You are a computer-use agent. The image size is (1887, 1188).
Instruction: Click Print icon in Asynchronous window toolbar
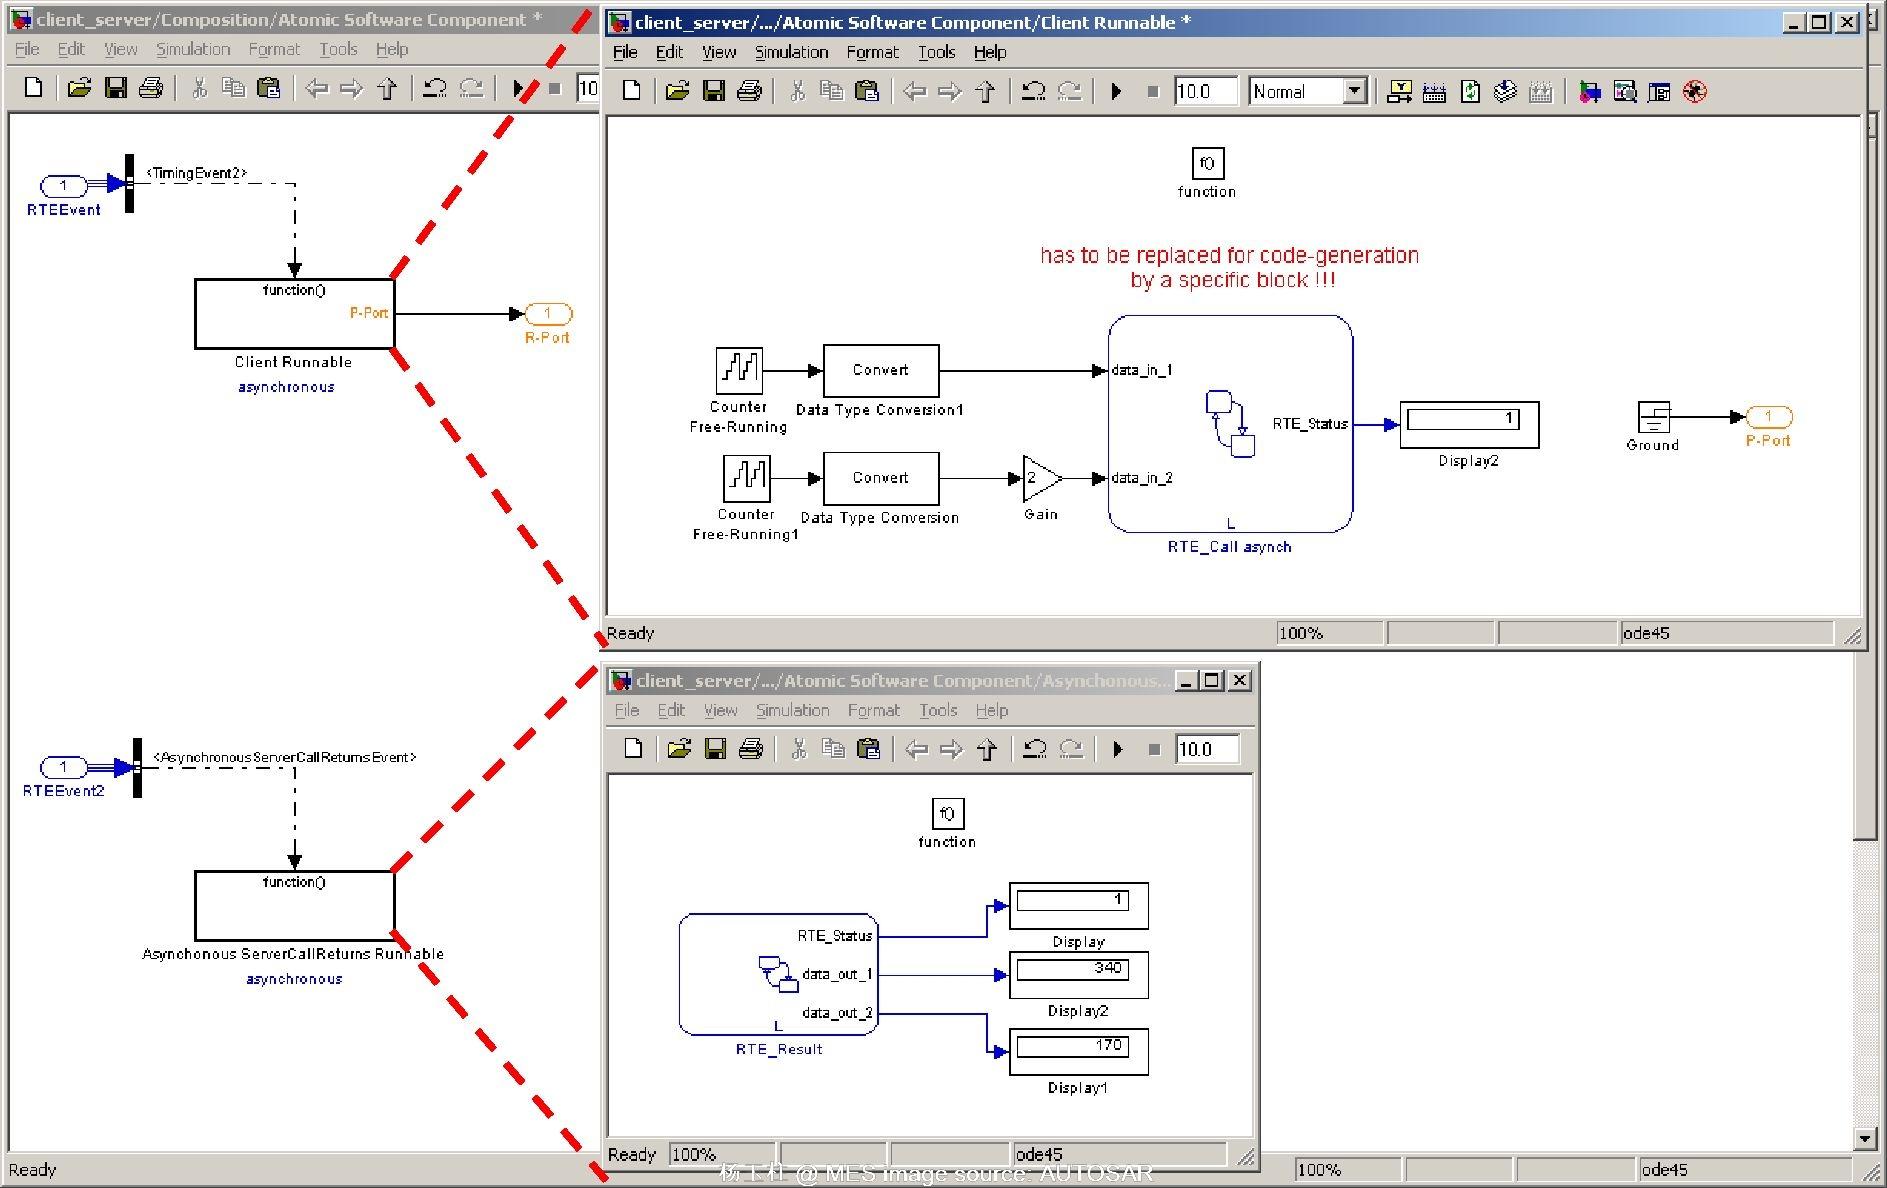[x=750, y=749]
